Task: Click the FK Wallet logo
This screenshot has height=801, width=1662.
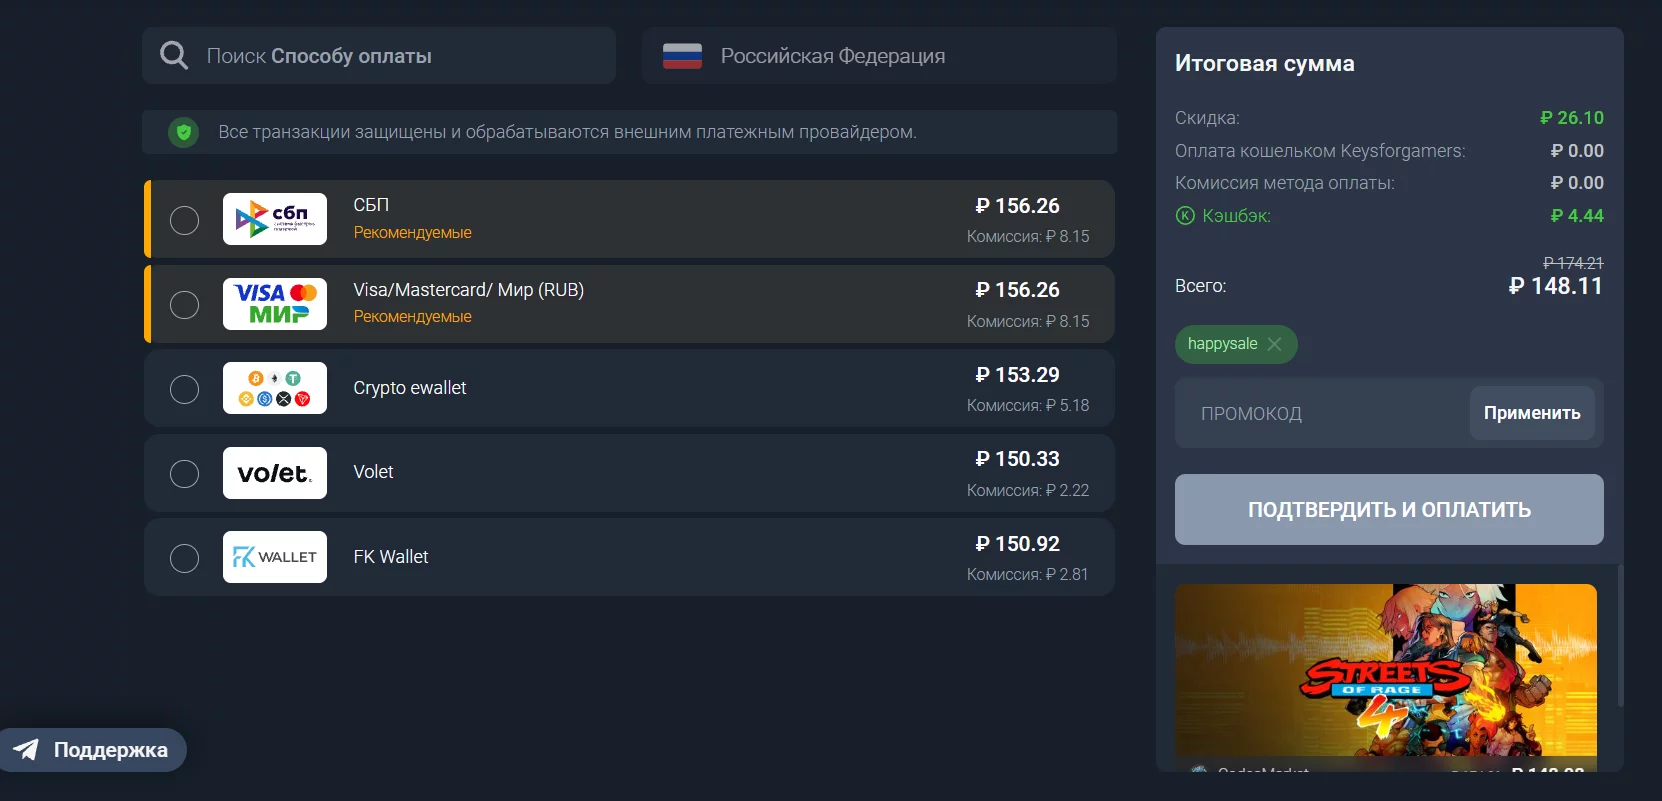Action: coord(275,557)
